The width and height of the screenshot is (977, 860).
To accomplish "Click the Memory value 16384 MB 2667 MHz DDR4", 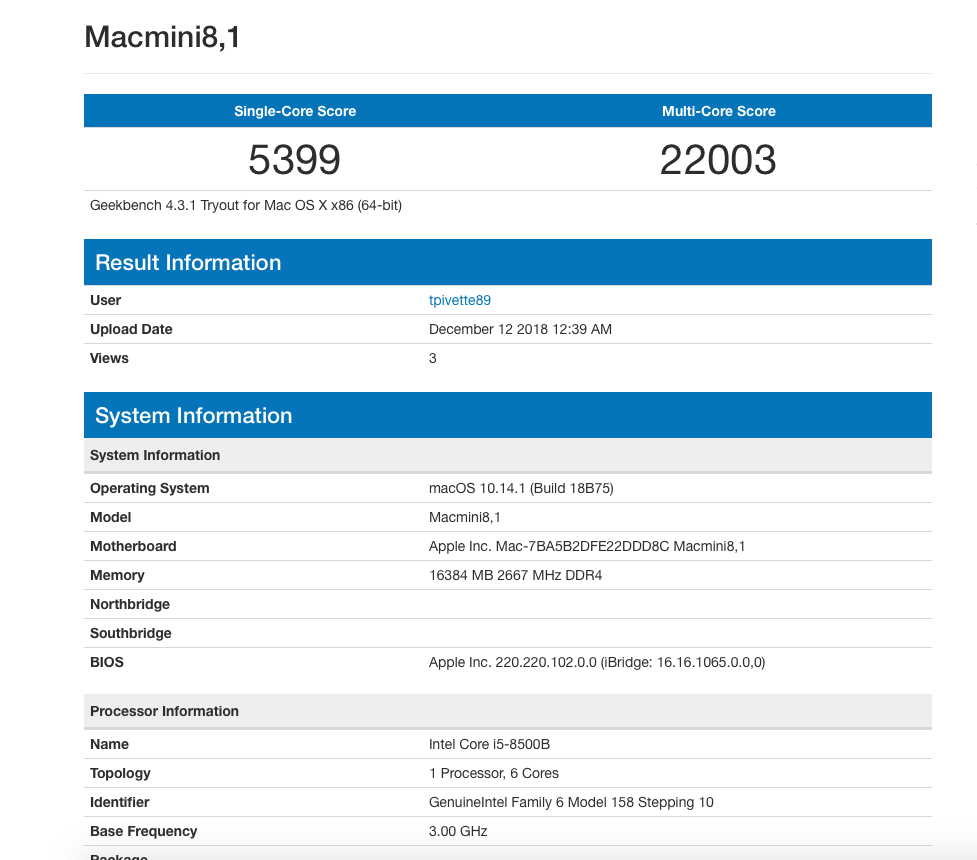I will pyautogui.click(x=515, y=575).
